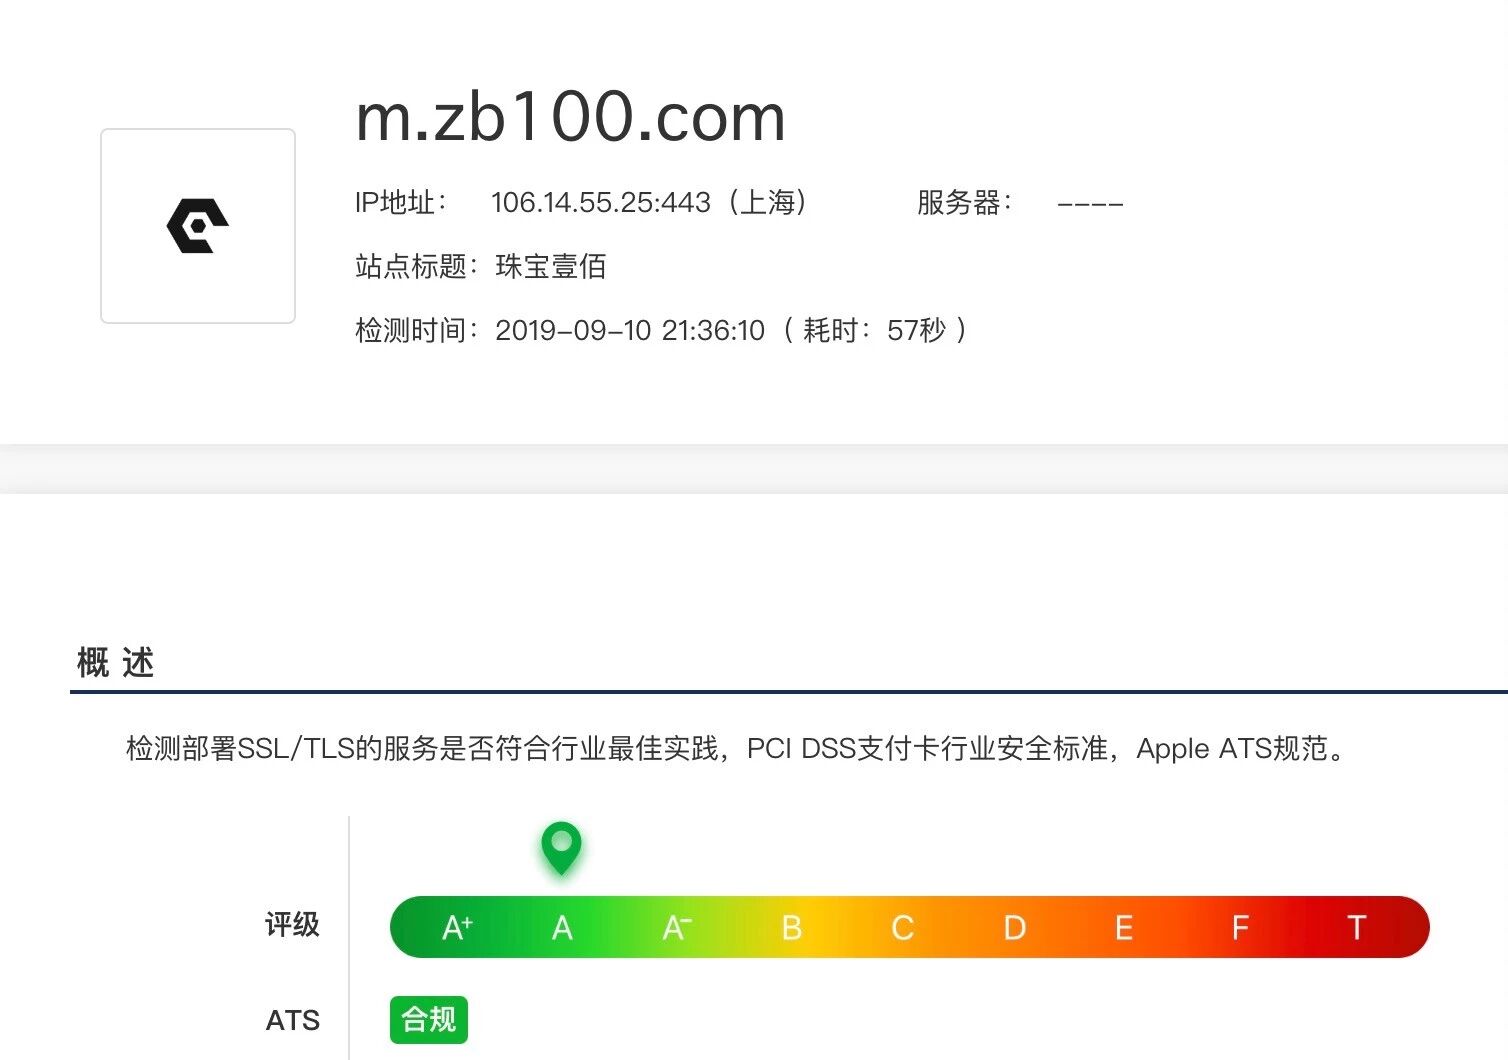This screenshot has height=1060, width=1508.
Task: Click the 服务器 label
Action: click(x=964, y=202)
